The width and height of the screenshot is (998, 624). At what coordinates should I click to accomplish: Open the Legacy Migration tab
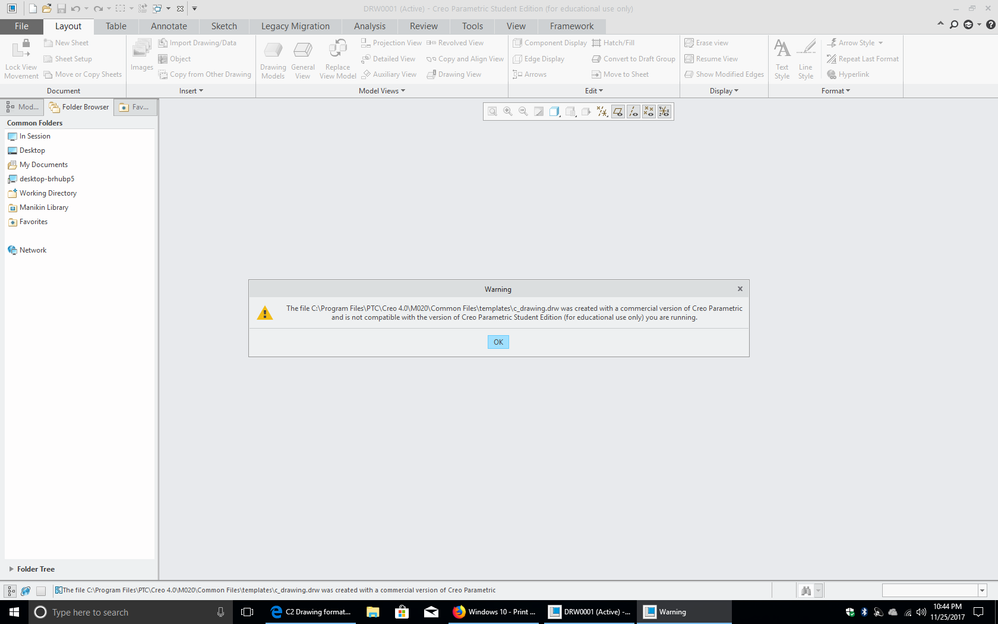(295, 26)
